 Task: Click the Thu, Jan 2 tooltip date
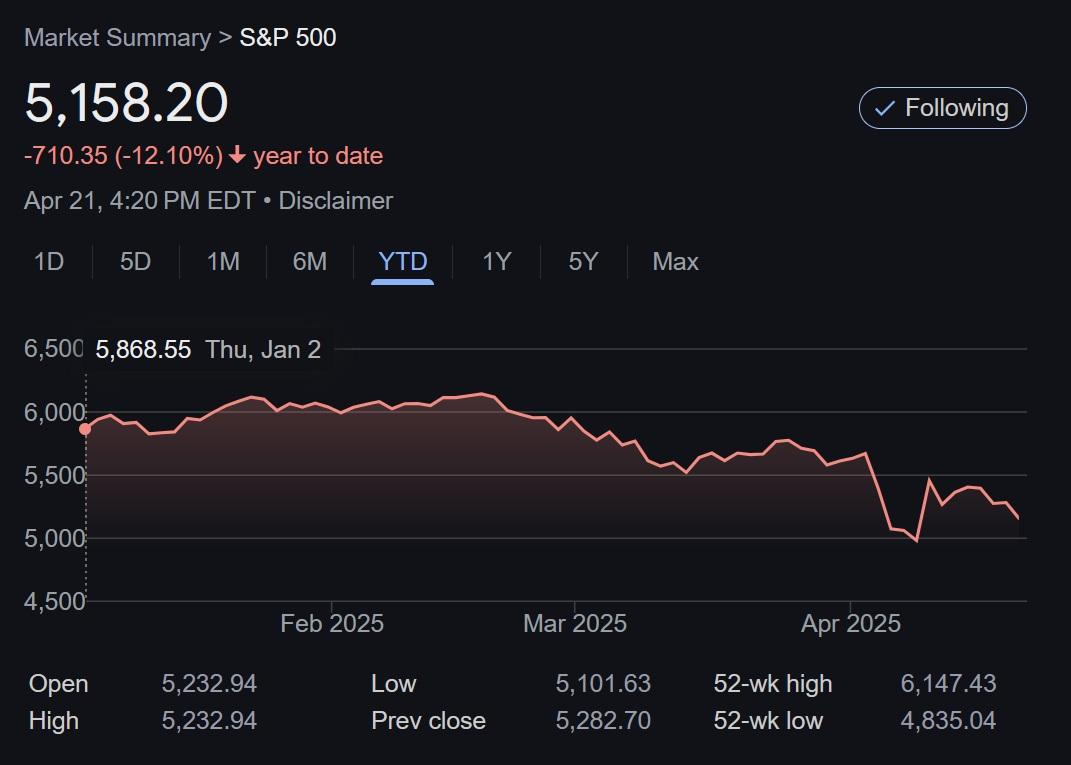(x=263, y=350)
